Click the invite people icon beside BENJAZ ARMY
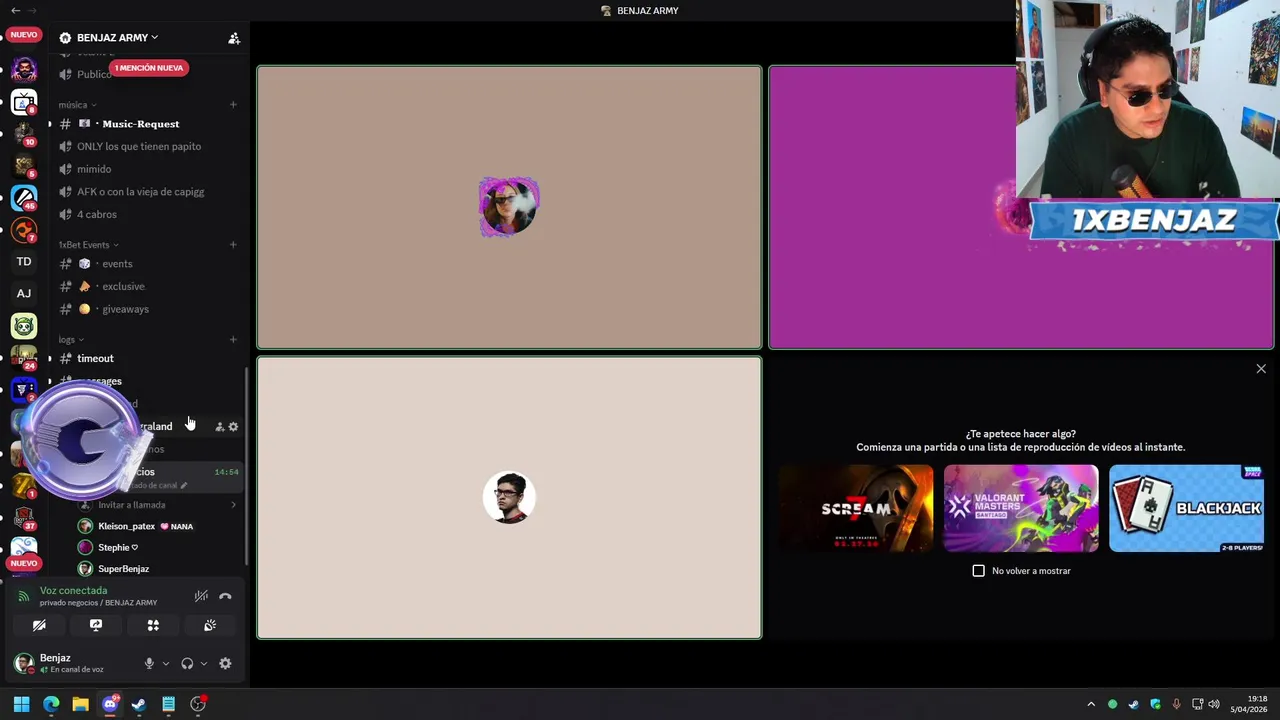Image resolution: width=1280 pixels, height=720 pixels. click(234, 38)
